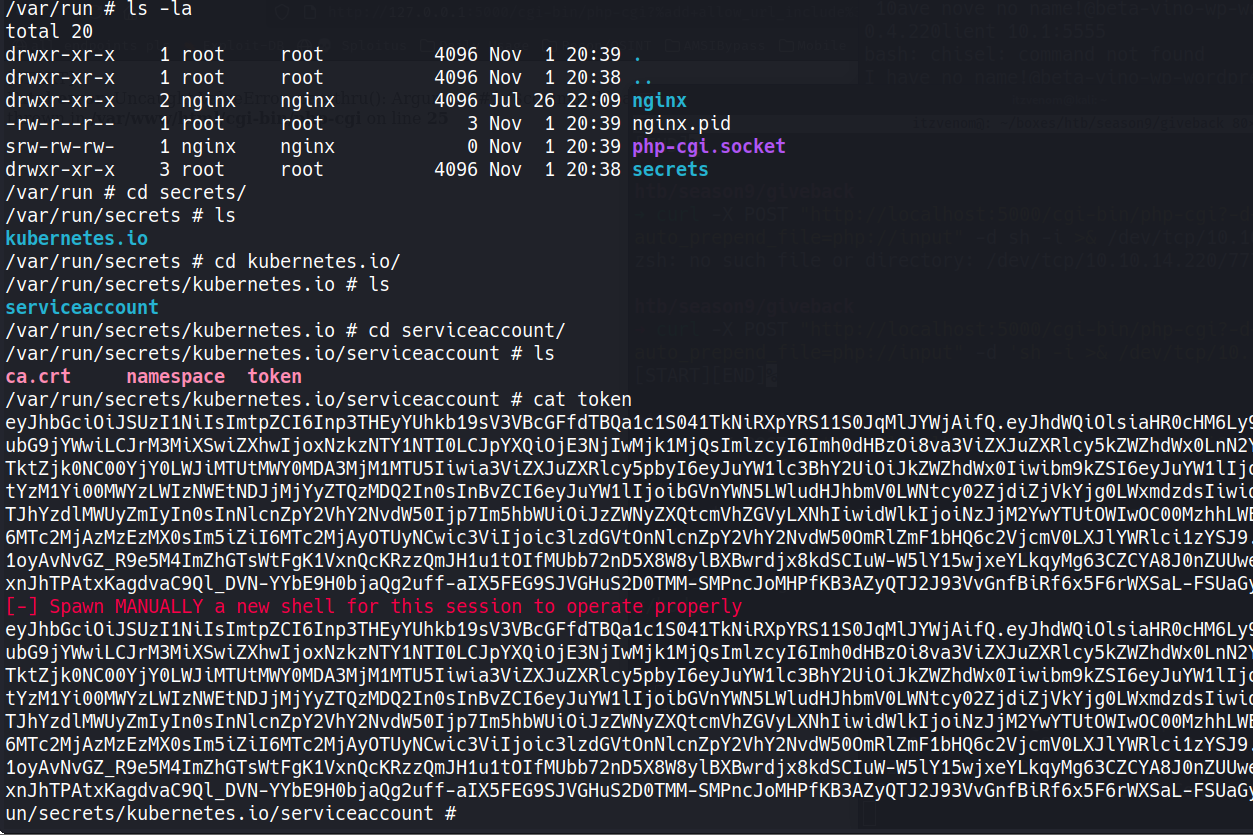Click the kubernetes.io directory listing output
Viewport: 1253px width, 835px height.
[76, 239]
